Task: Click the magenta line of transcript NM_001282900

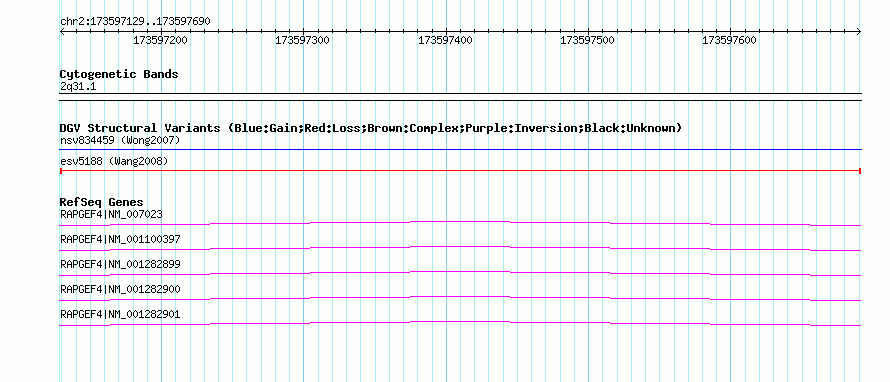Action: 460,297
